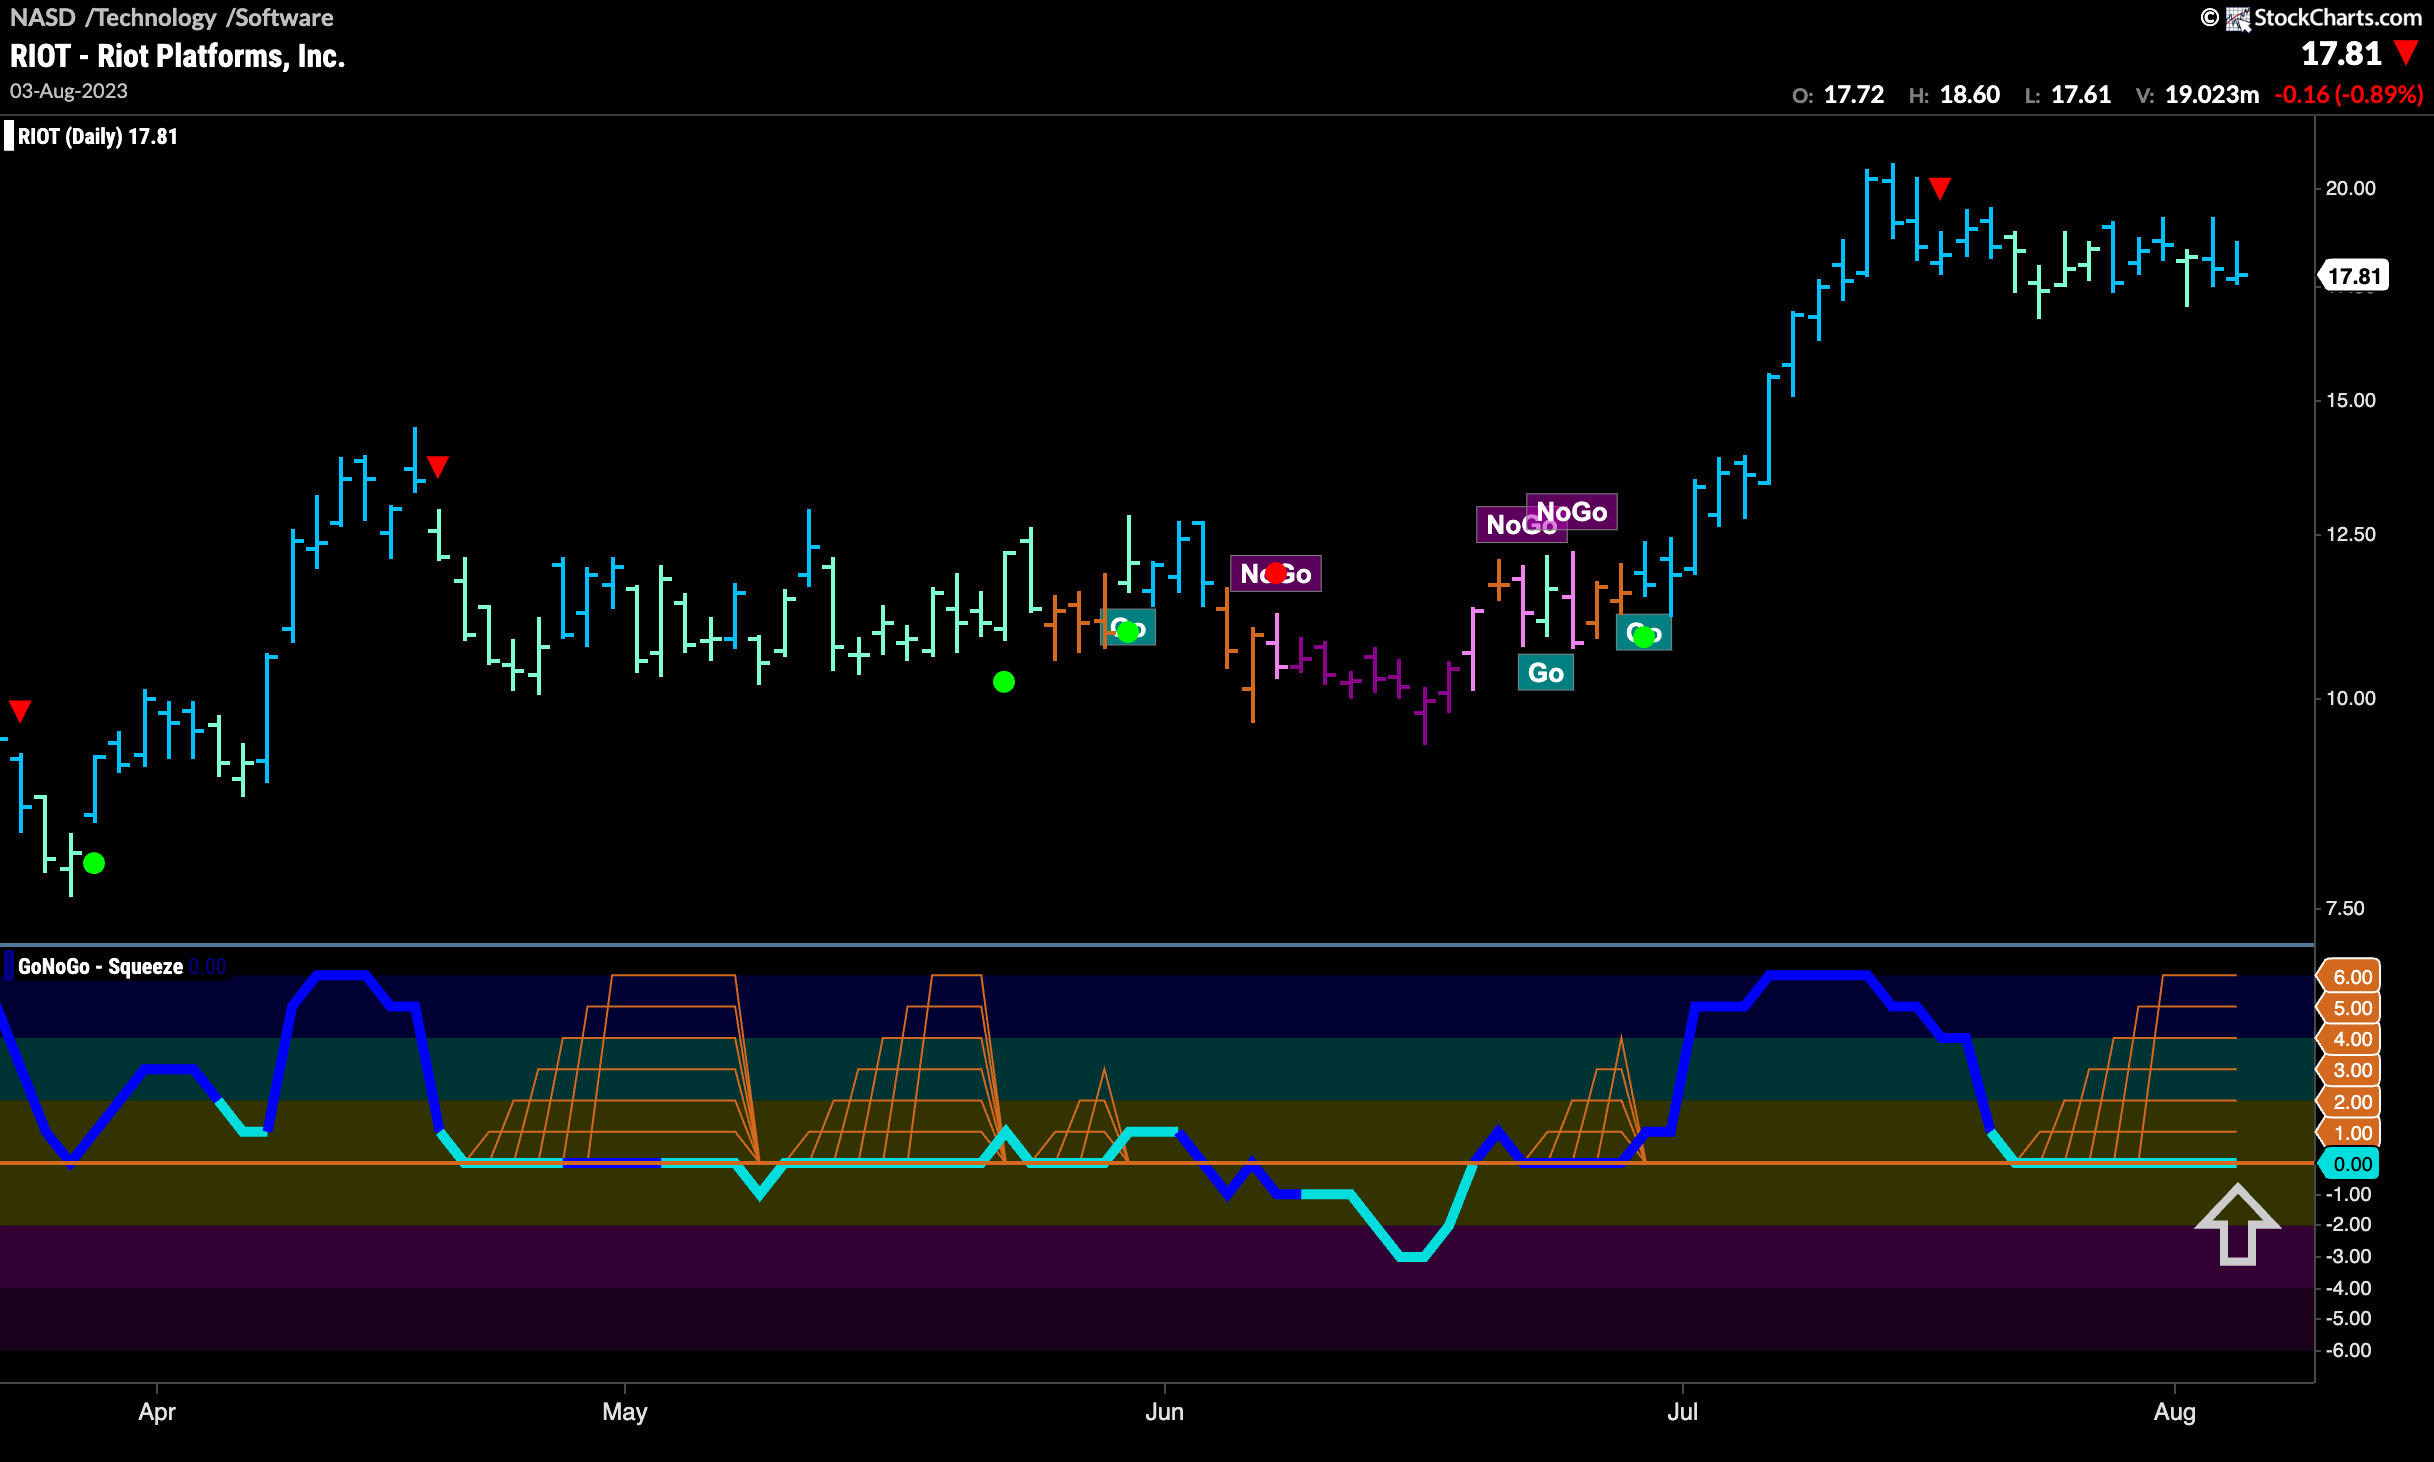This screenshot has height=1462, width=2434.
Task: Click the RIOT (Daily) 17.81 legend
Action: (x=97, y=137)
